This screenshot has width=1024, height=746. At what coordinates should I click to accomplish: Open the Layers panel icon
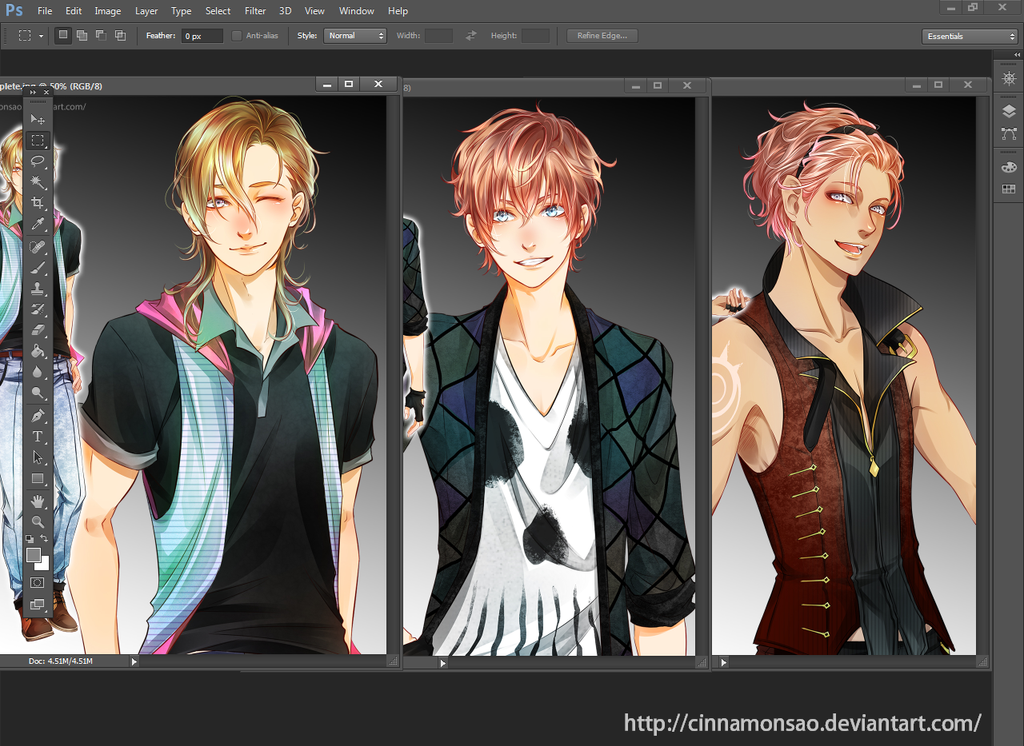tap(1009, 111)
